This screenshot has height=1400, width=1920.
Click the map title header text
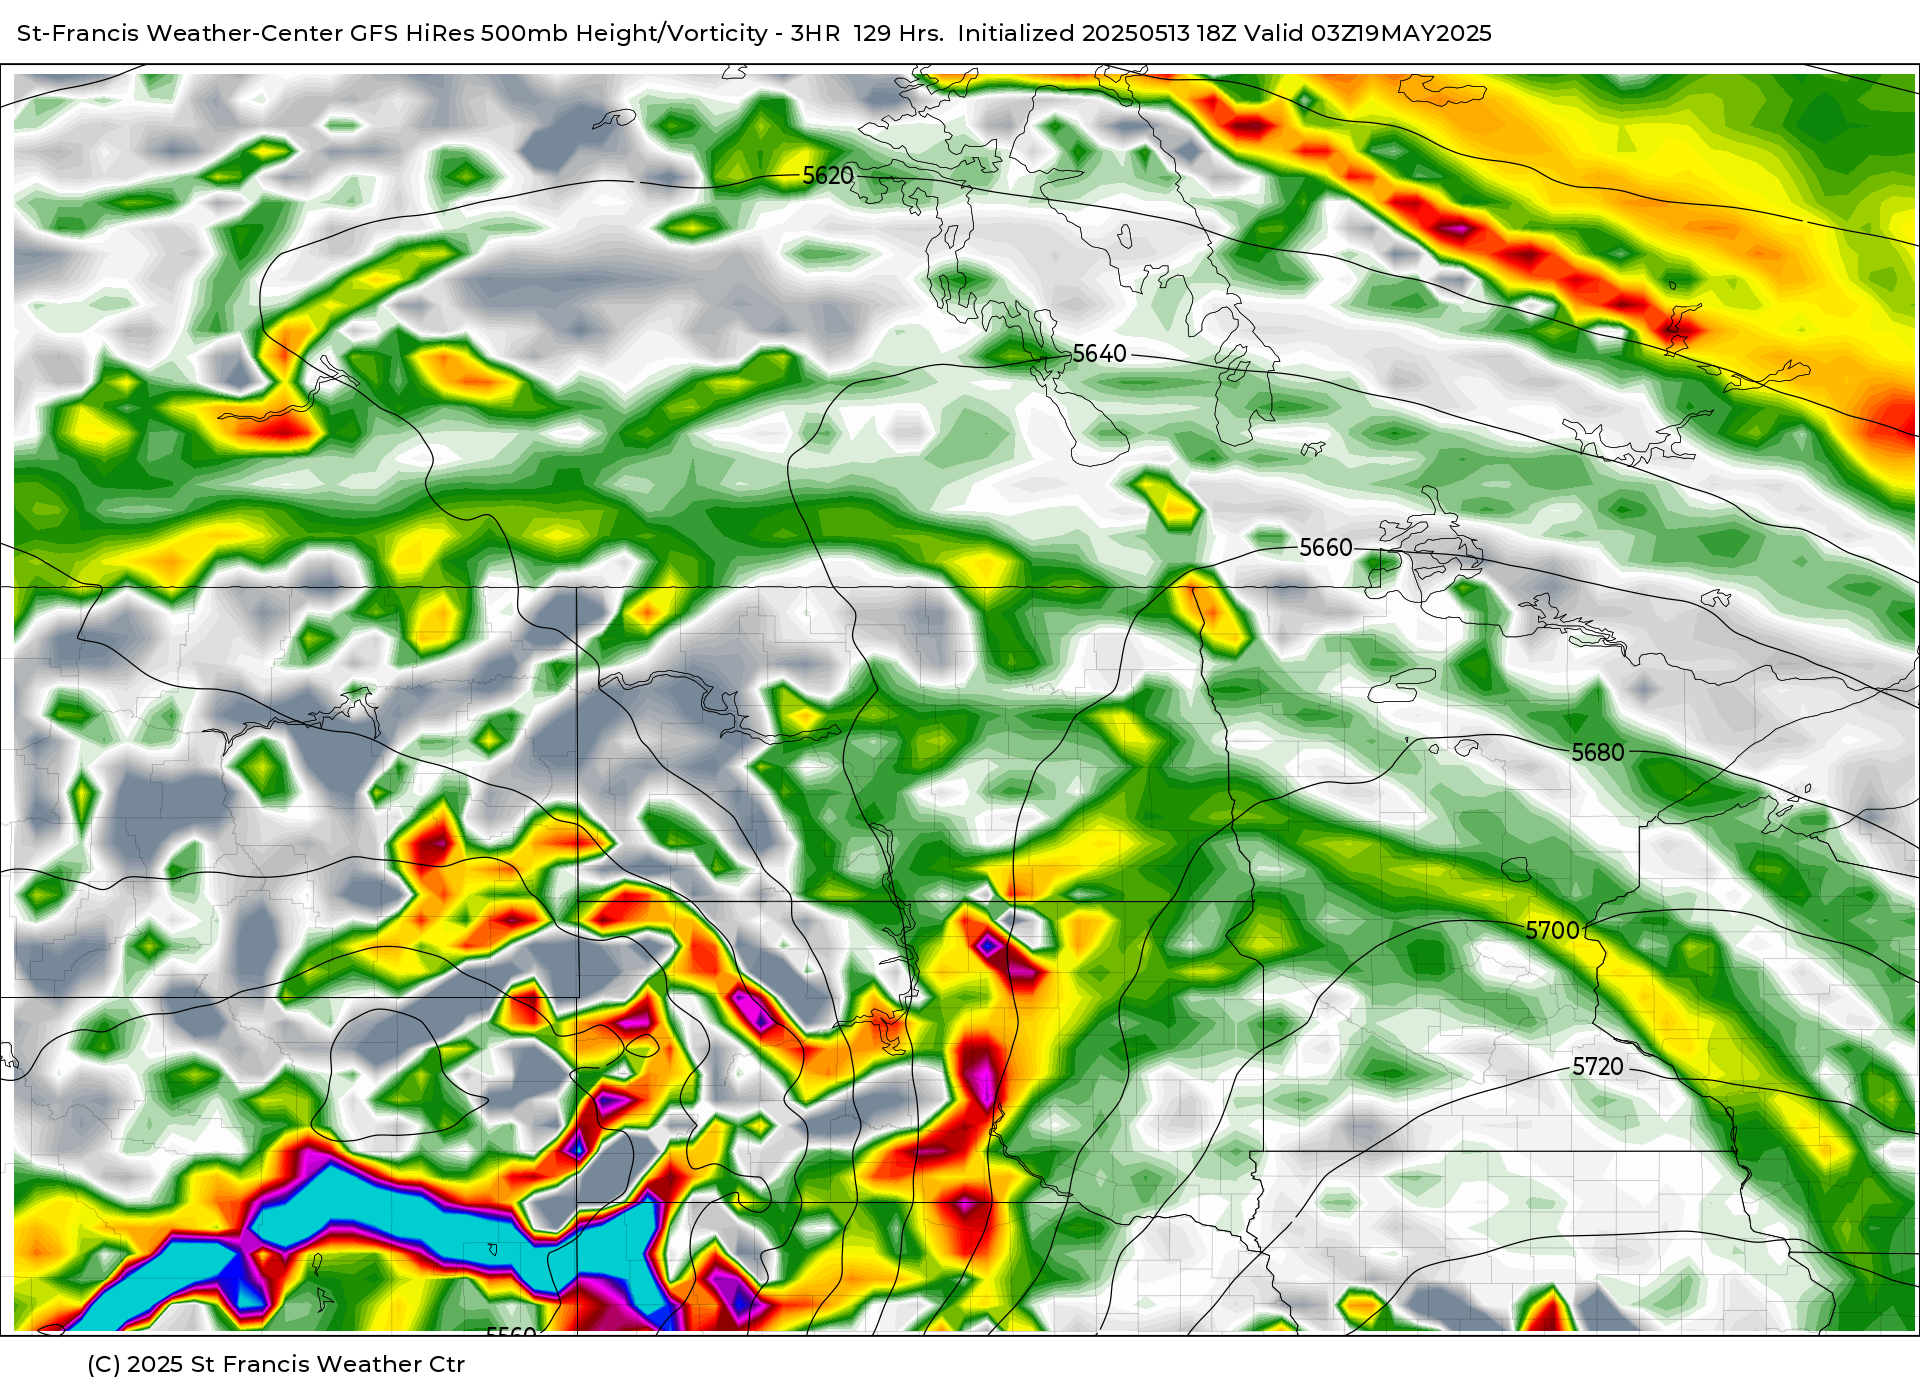tap(754, 33)
